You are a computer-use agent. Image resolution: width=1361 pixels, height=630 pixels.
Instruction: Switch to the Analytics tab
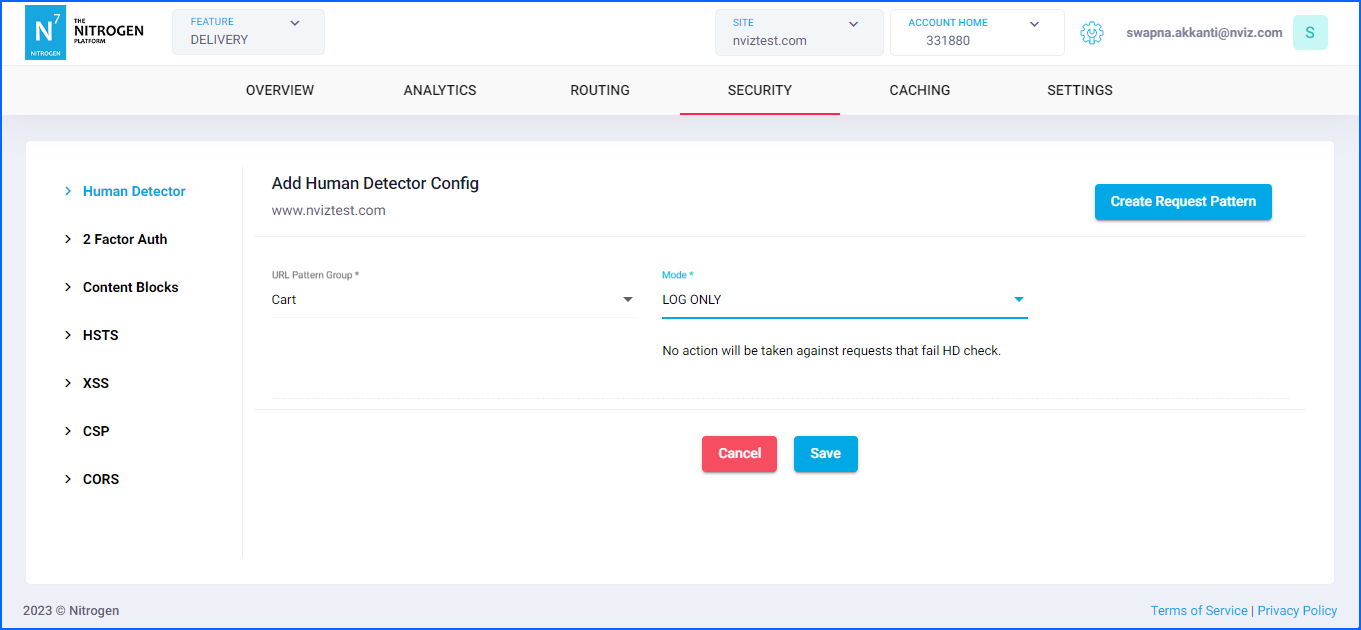click(x=440, y=90)
